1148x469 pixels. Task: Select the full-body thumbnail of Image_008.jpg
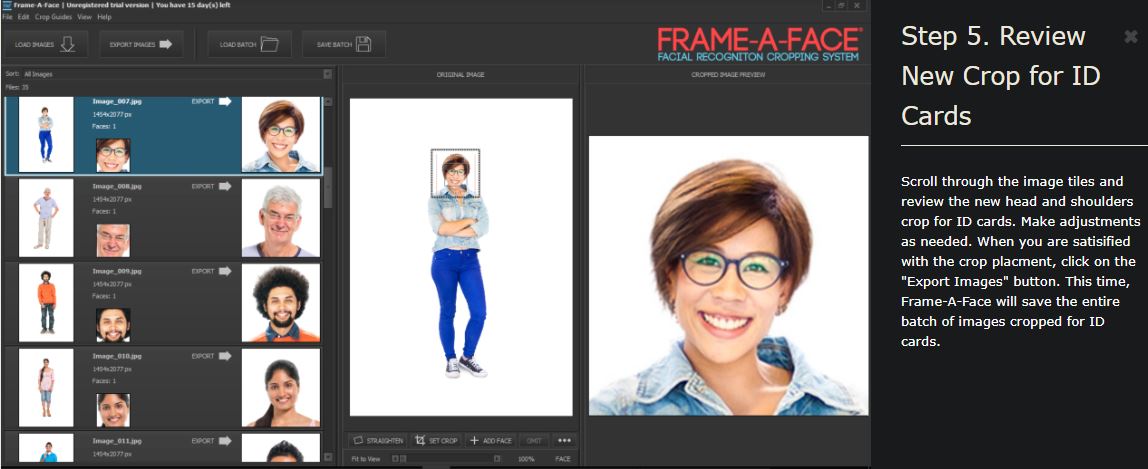[x=46, y=218]
